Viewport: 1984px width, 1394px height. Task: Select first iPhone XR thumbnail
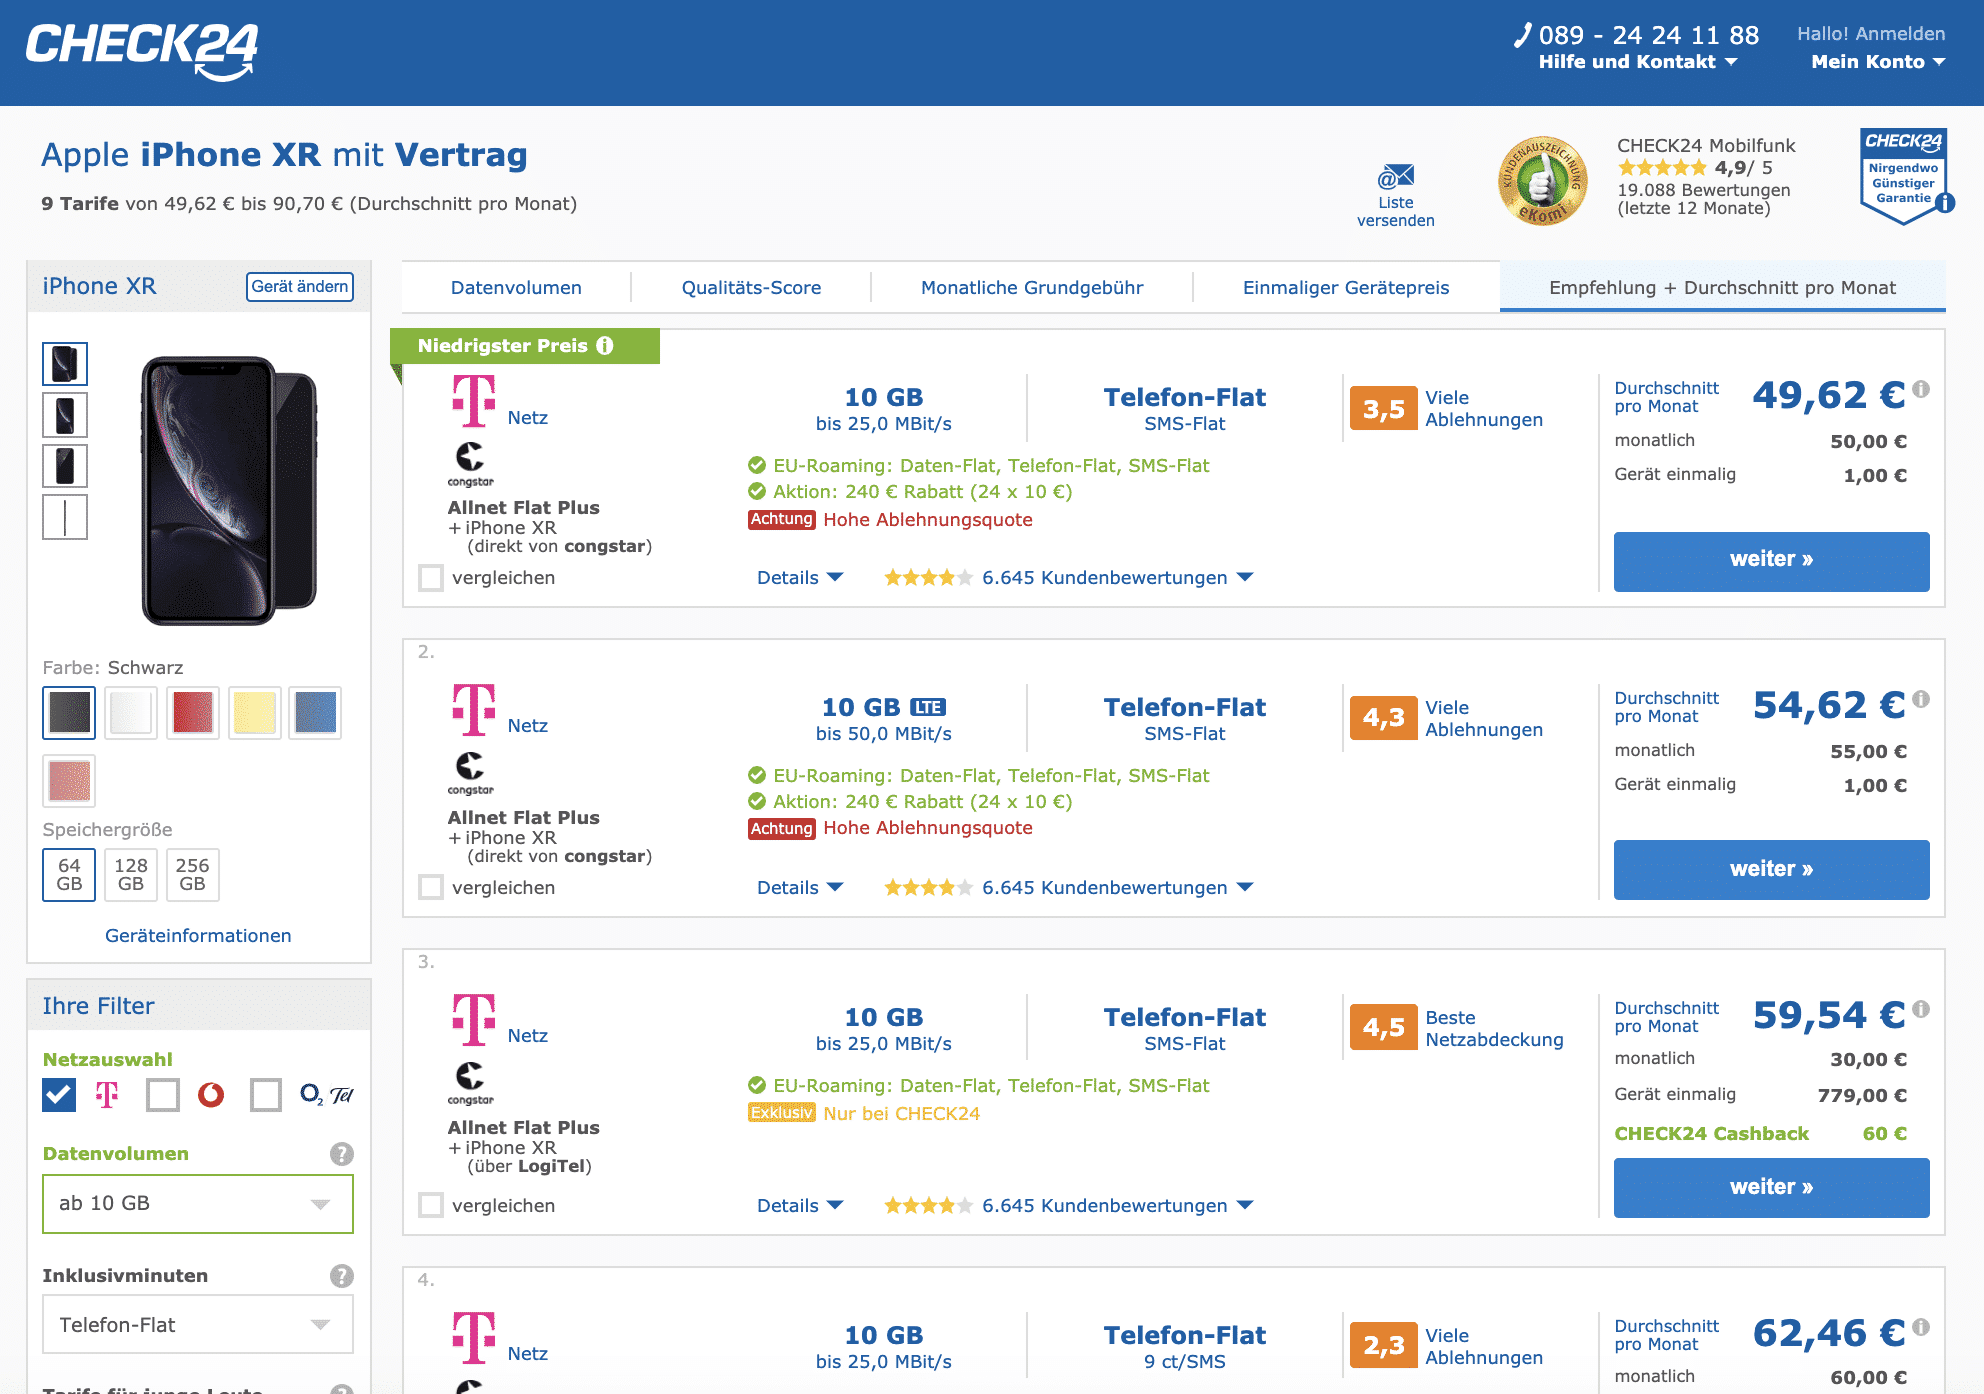click(65, 364)
